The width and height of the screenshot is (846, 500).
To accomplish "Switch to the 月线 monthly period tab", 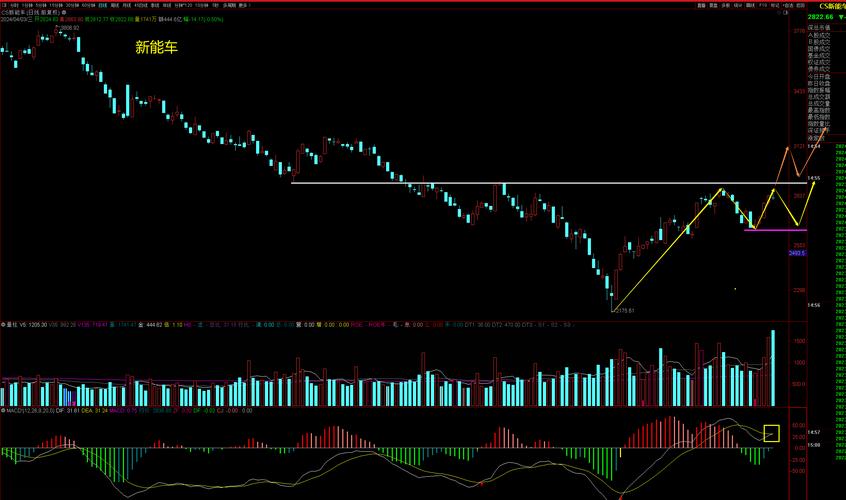I will pos(127,6).
